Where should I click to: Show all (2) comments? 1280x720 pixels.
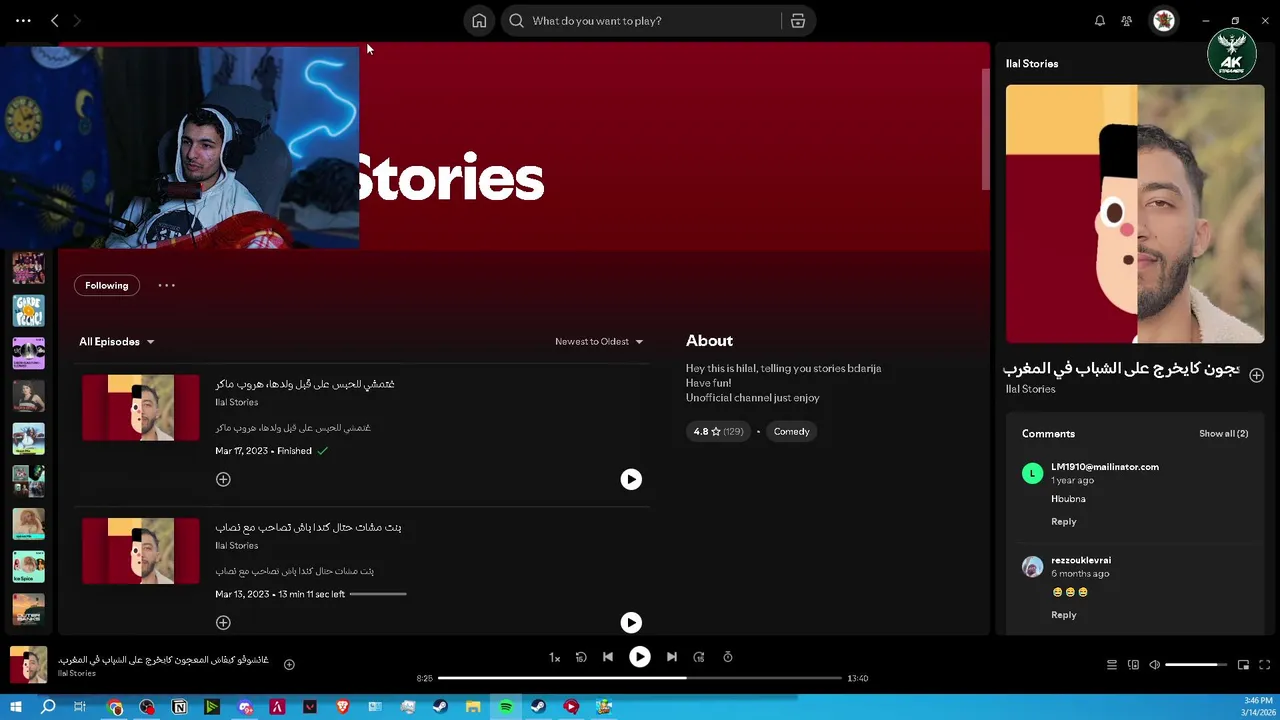click(1223, 434)
